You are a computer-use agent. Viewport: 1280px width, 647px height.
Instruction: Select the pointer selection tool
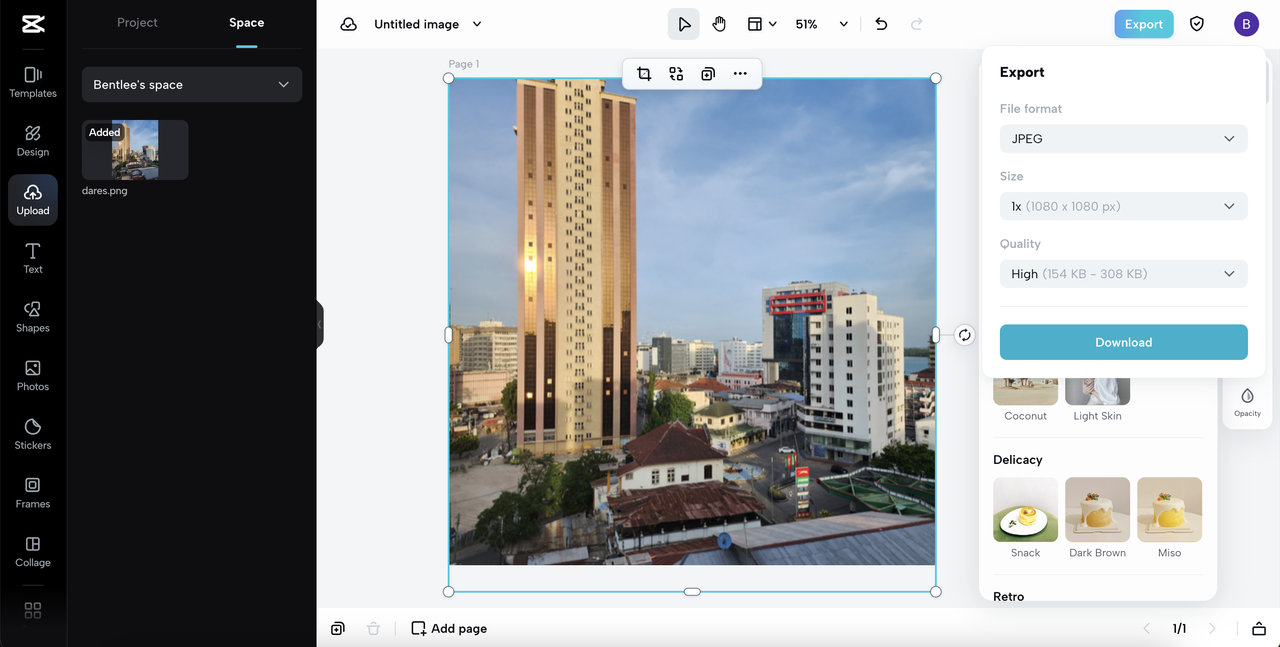[x=684, y=24]
